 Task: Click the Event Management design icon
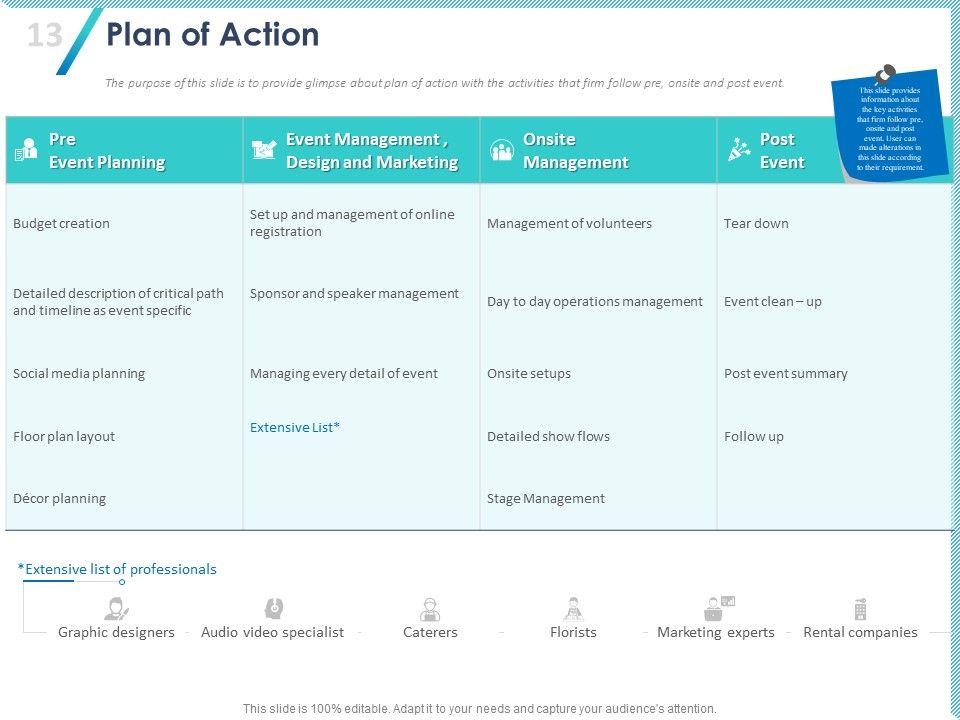tap(264, 150)
